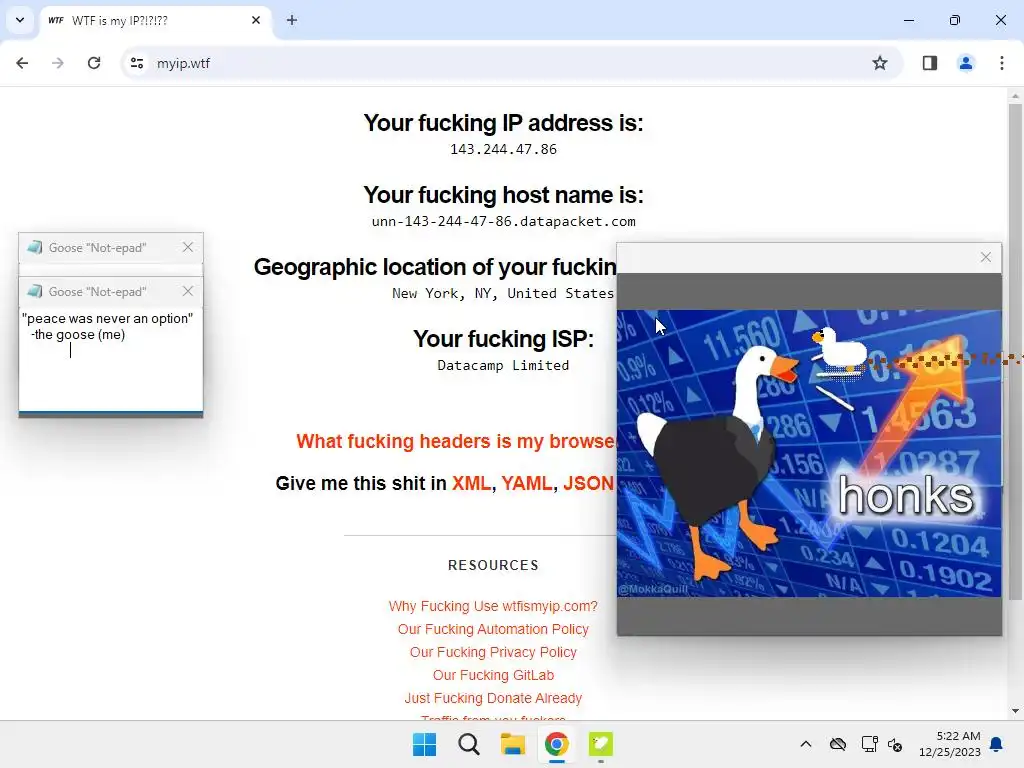Viewport: 1024px width, 768px height.
Task: View site information icon in address bar
Action: pos(137,63)
